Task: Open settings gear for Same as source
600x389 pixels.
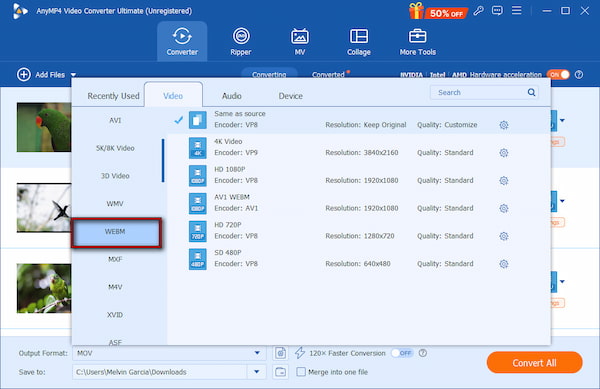Action: coord(504,125)
